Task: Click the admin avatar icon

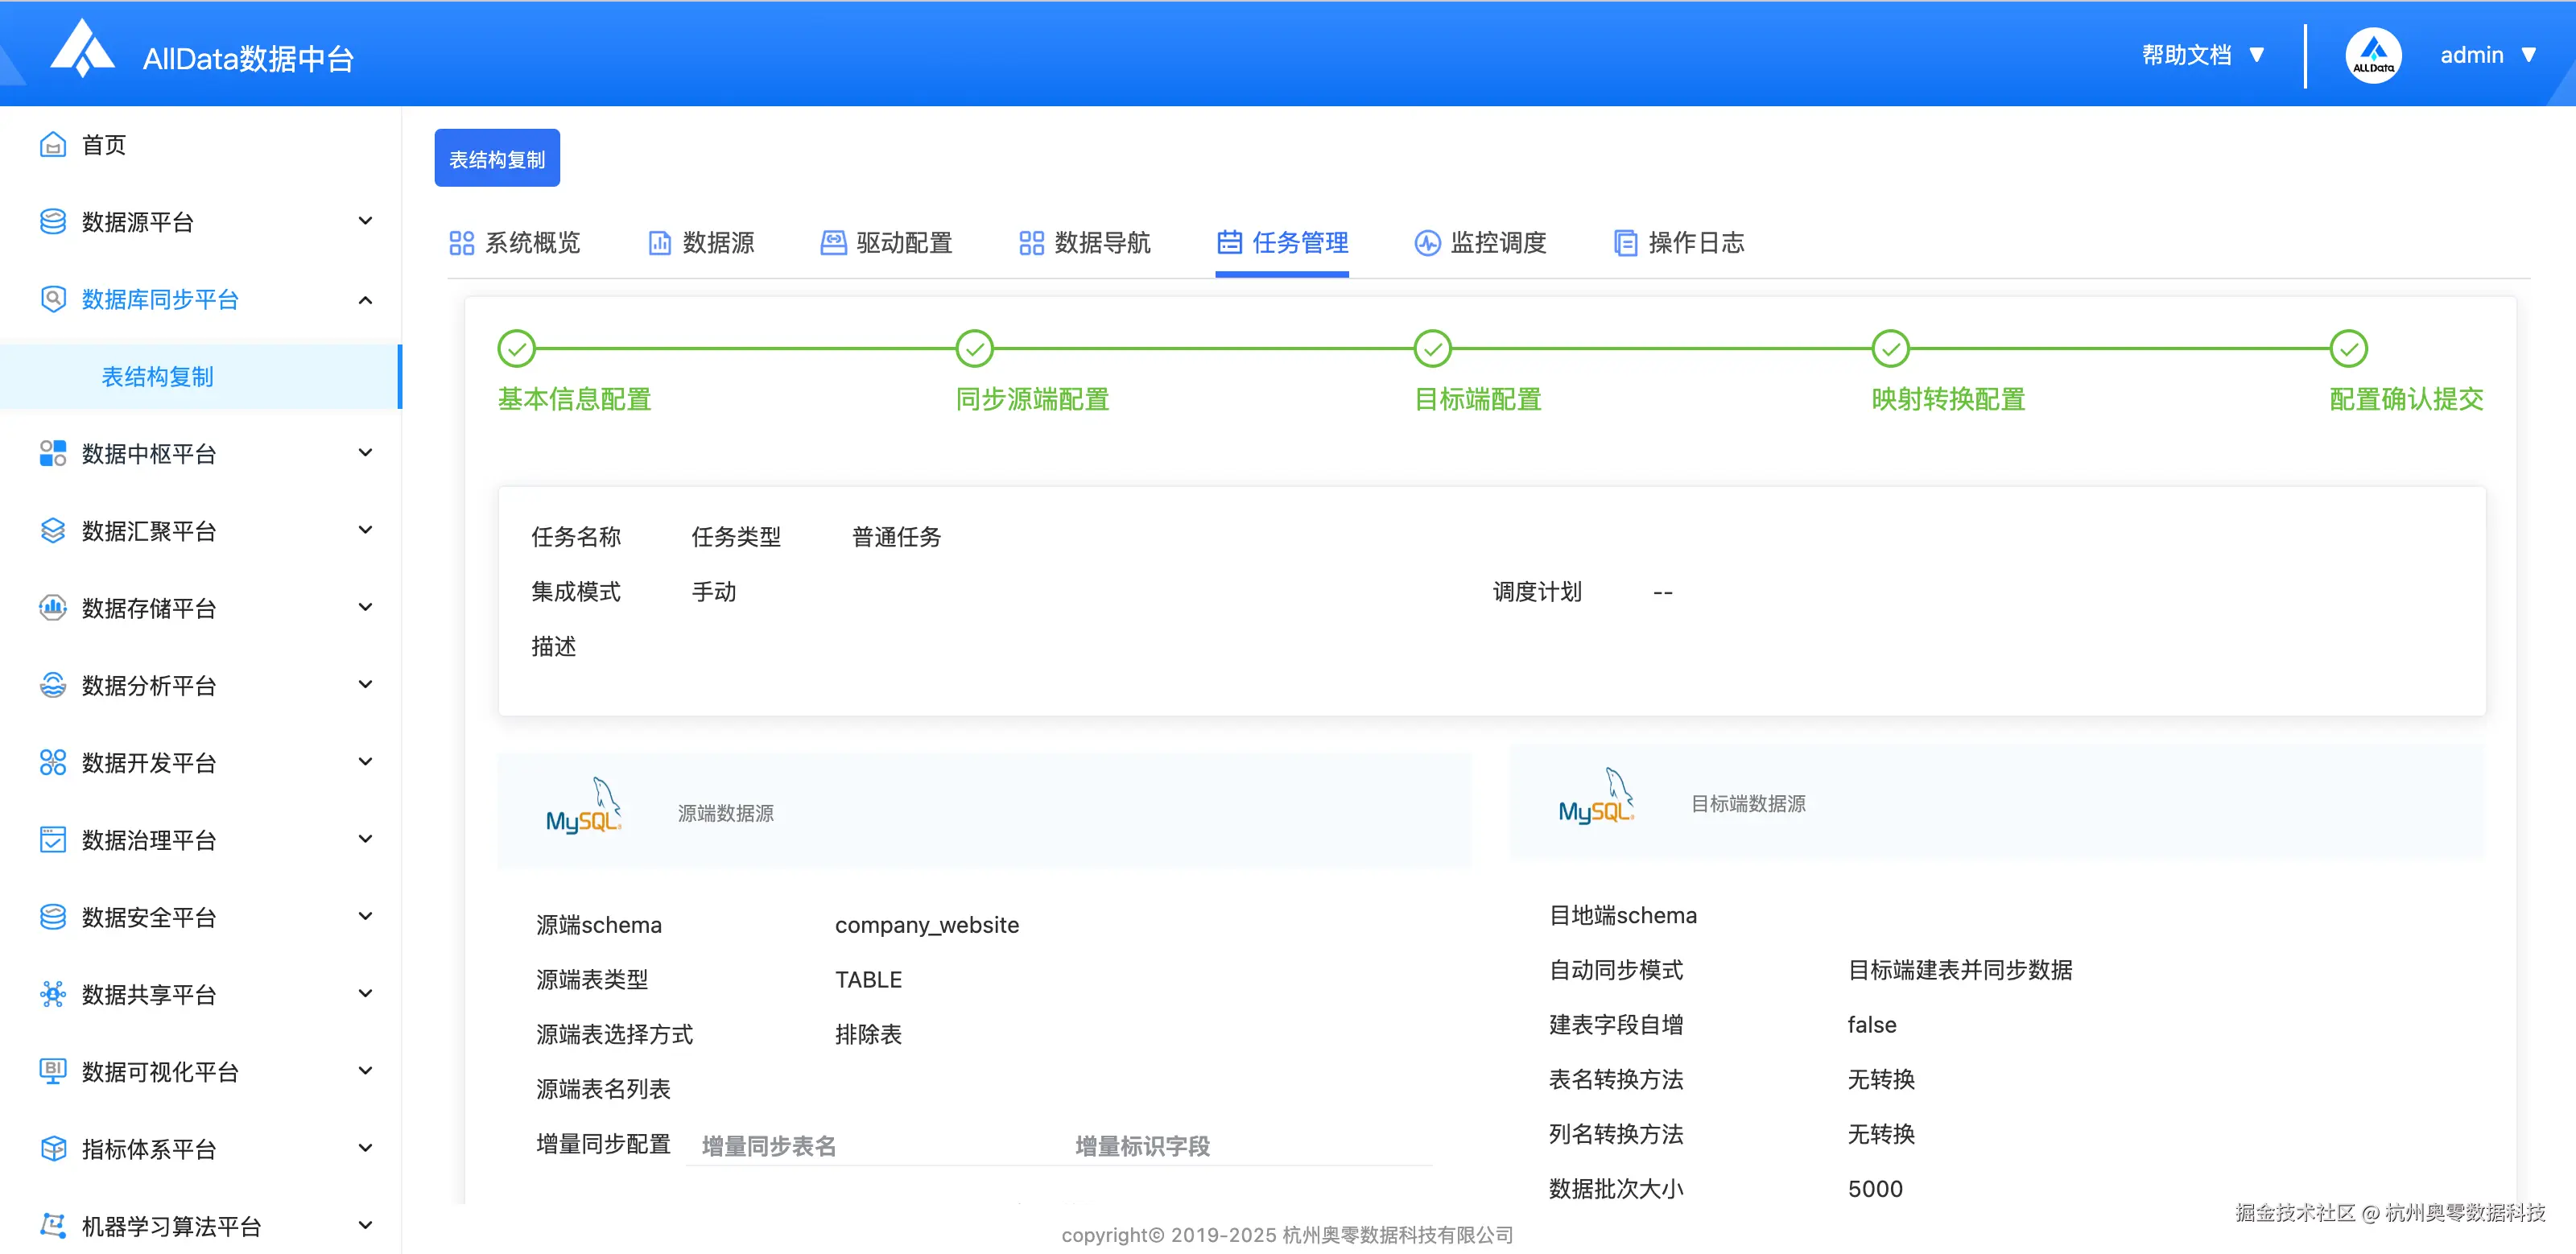Action: [x=2372, y=56]
